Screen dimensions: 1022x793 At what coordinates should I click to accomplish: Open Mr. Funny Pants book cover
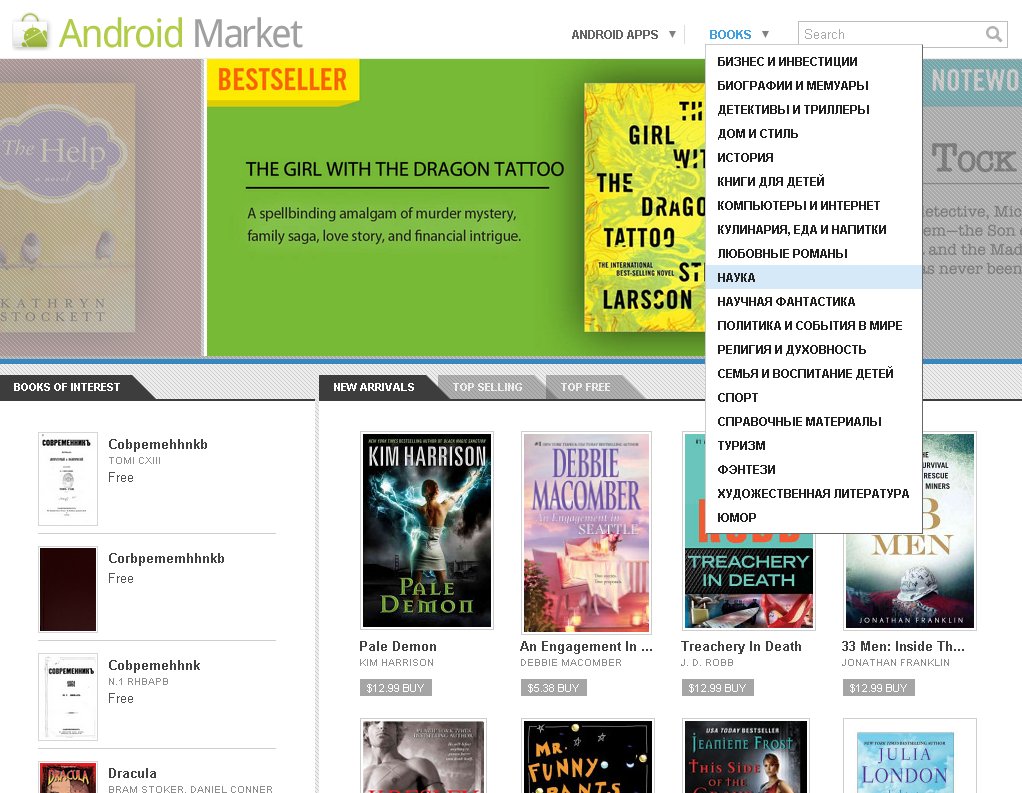point(588,757)
